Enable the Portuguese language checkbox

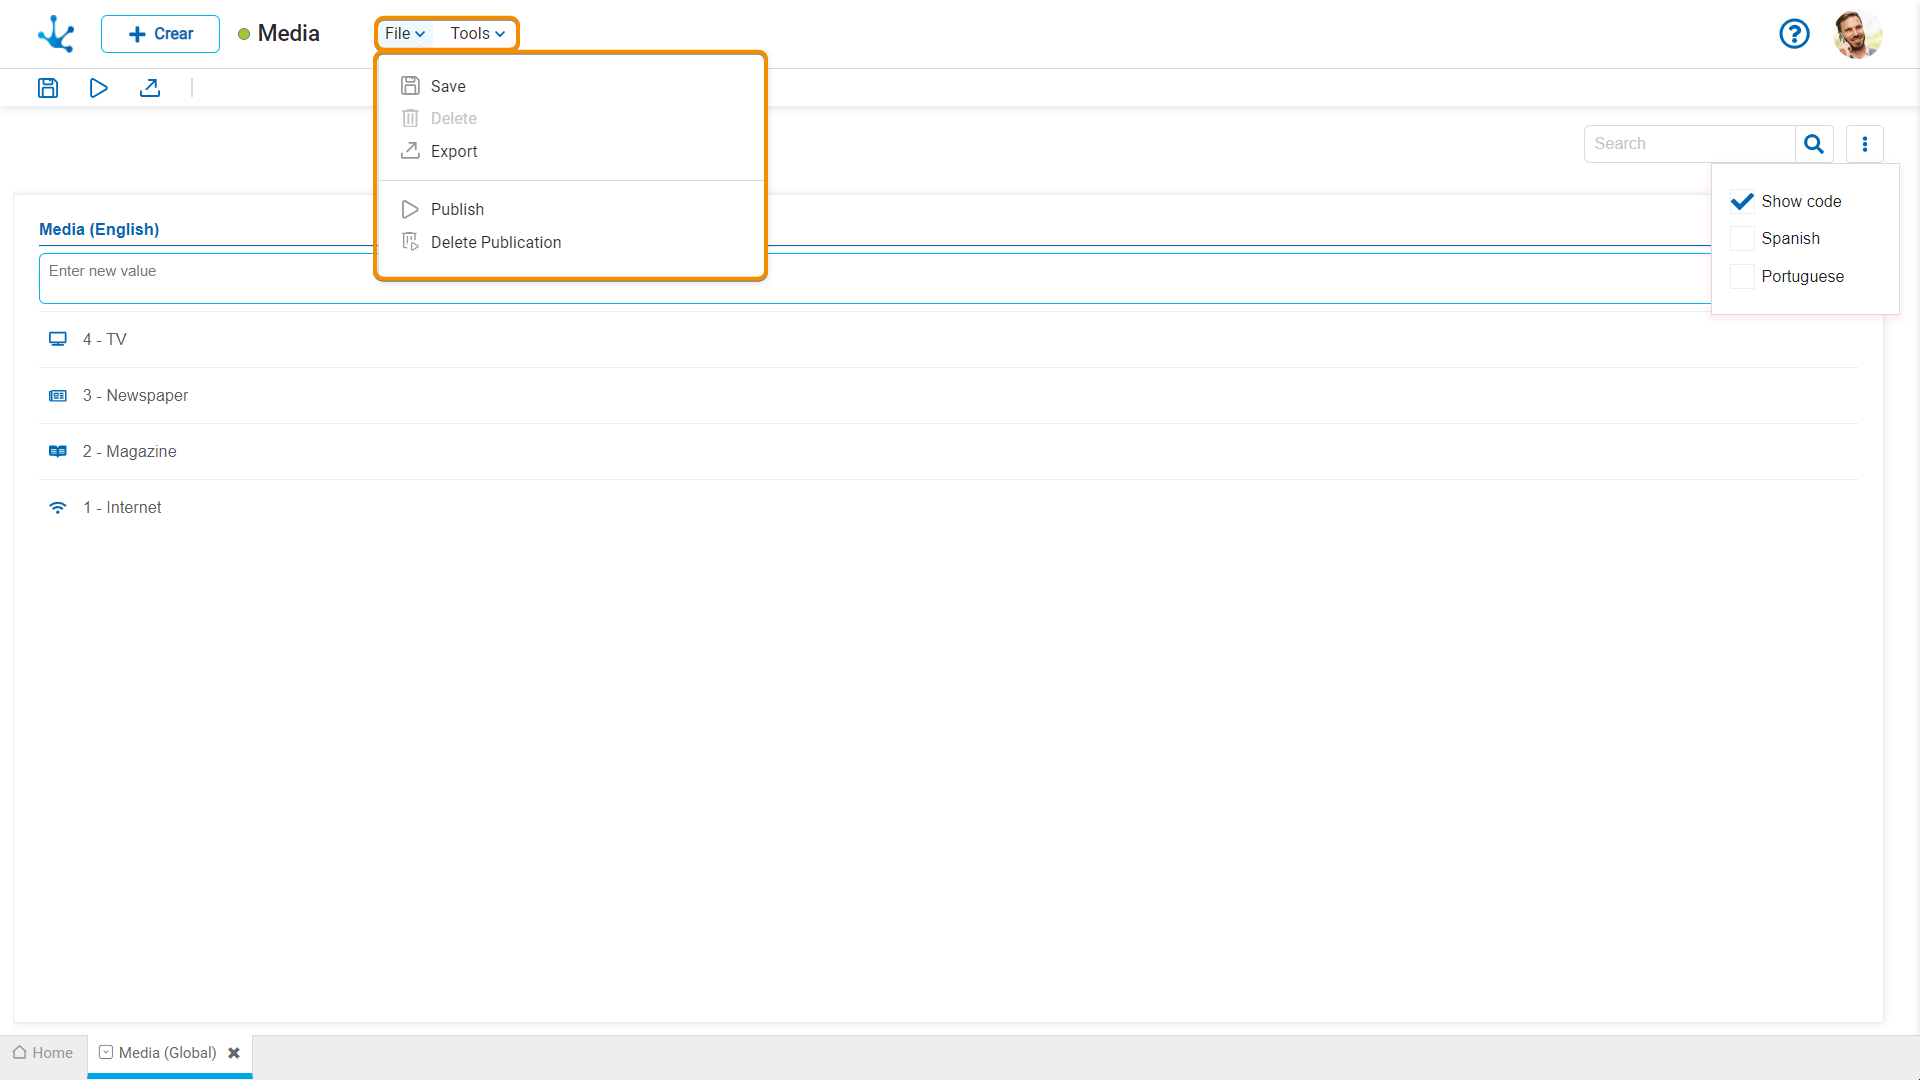[x=1742, y=277]
